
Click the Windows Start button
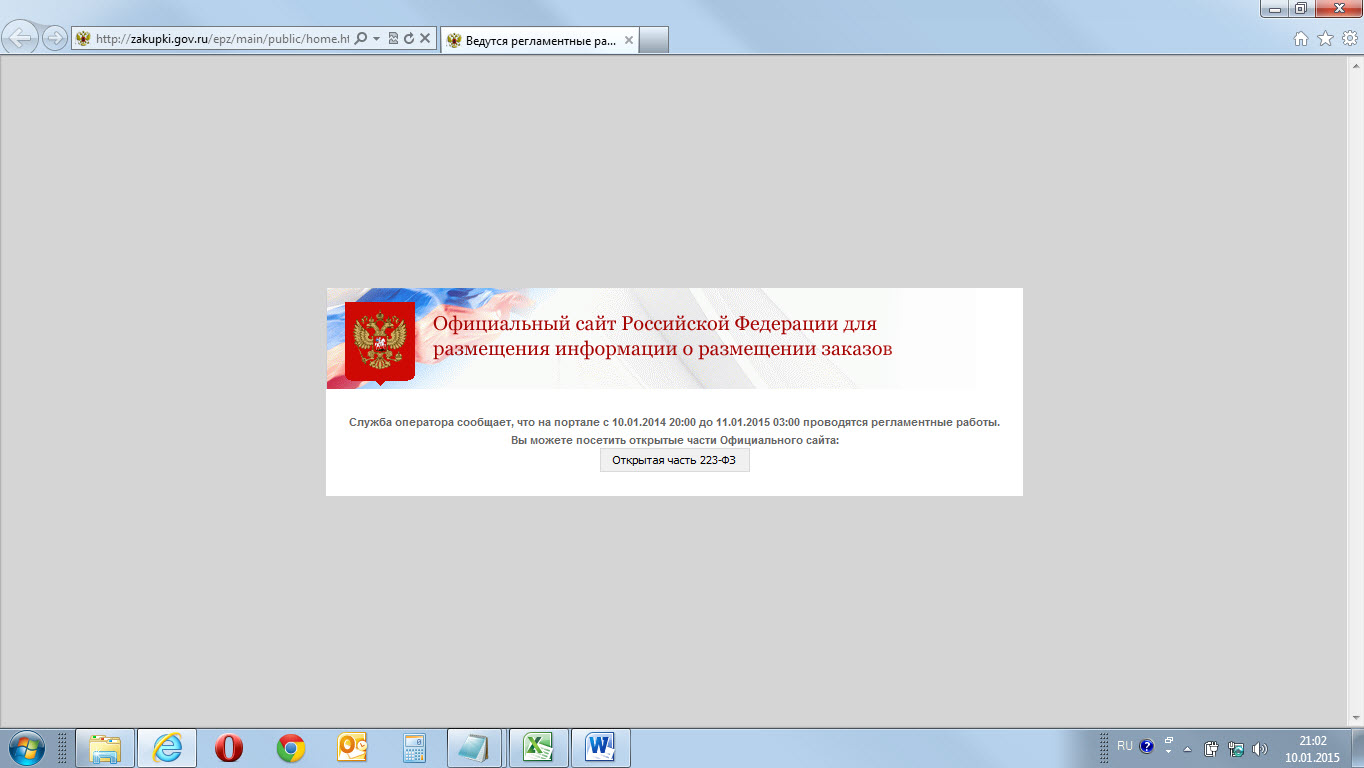tap(24, 747)
